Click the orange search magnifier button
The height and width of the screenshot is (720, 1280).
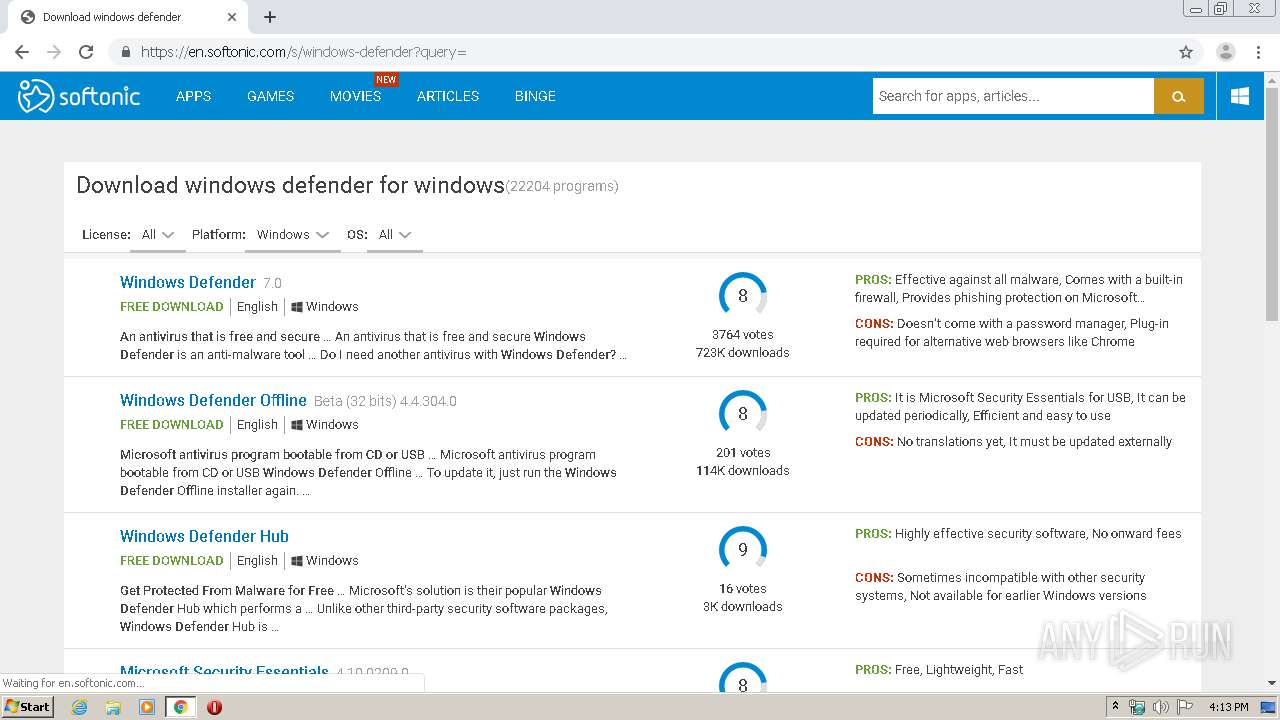[1178, 96]
